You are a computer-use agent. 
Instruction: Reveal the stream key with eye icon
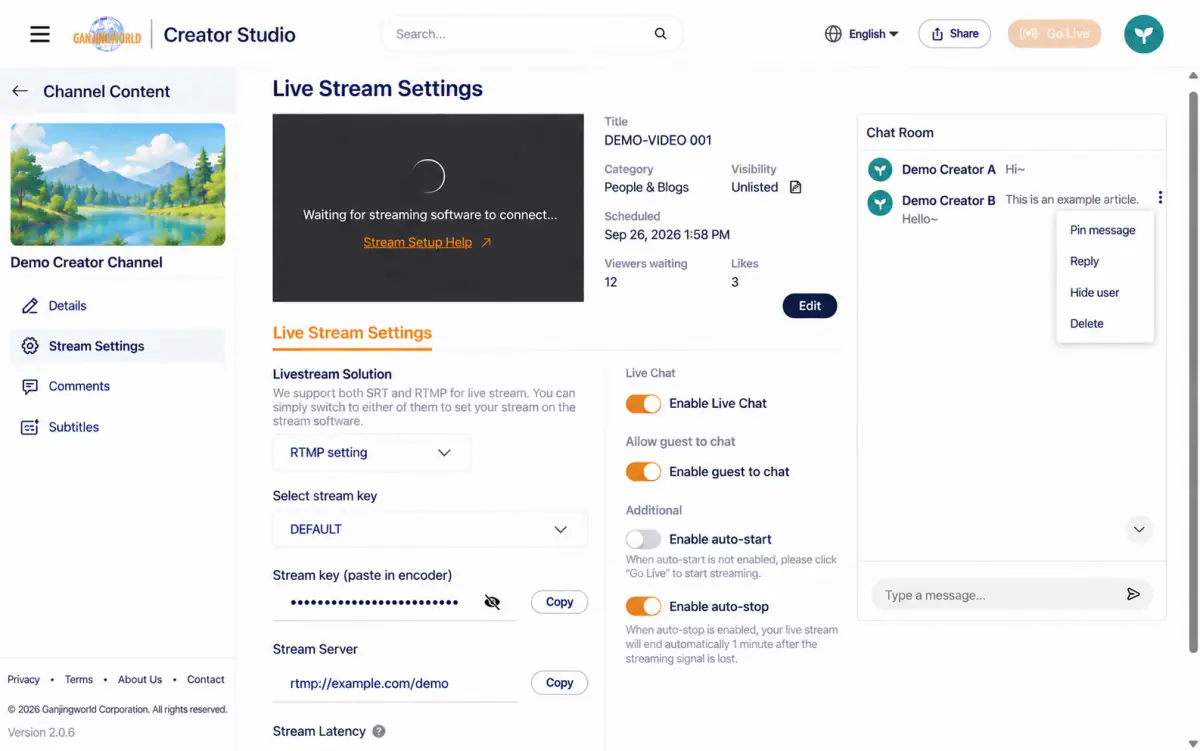point(492,602)
